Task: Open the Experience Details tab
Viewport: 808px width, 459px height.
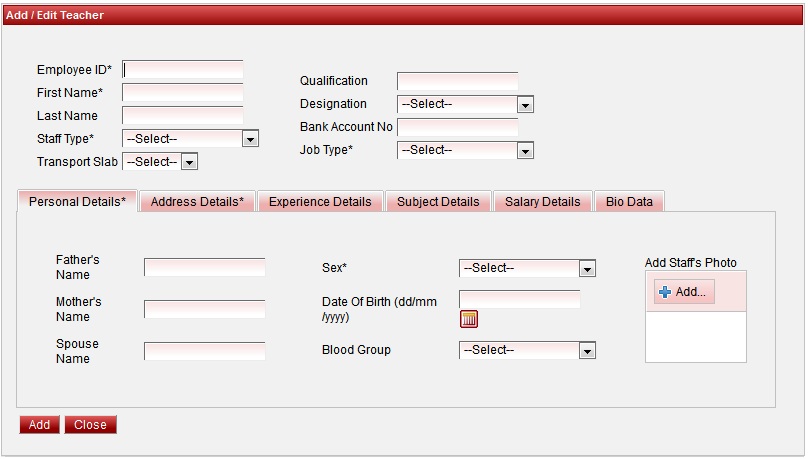Action: point(320,202)
